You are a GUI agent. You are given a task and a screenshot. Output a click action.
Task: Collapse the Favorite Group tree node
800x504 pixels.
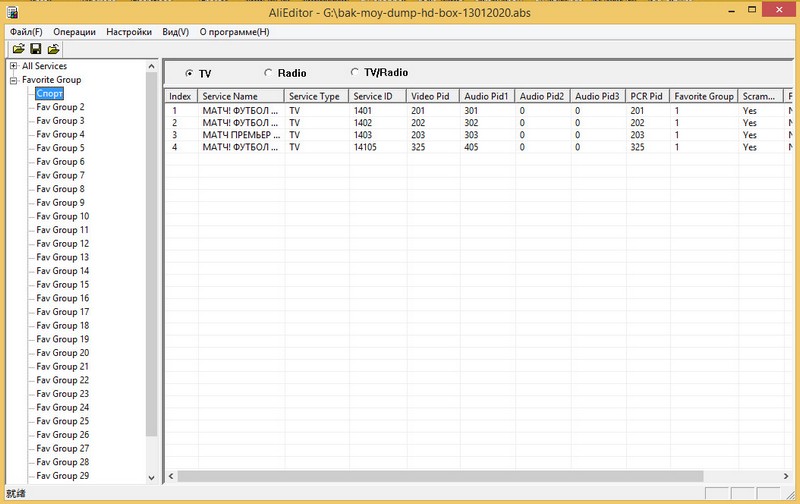tap(14, 80)
